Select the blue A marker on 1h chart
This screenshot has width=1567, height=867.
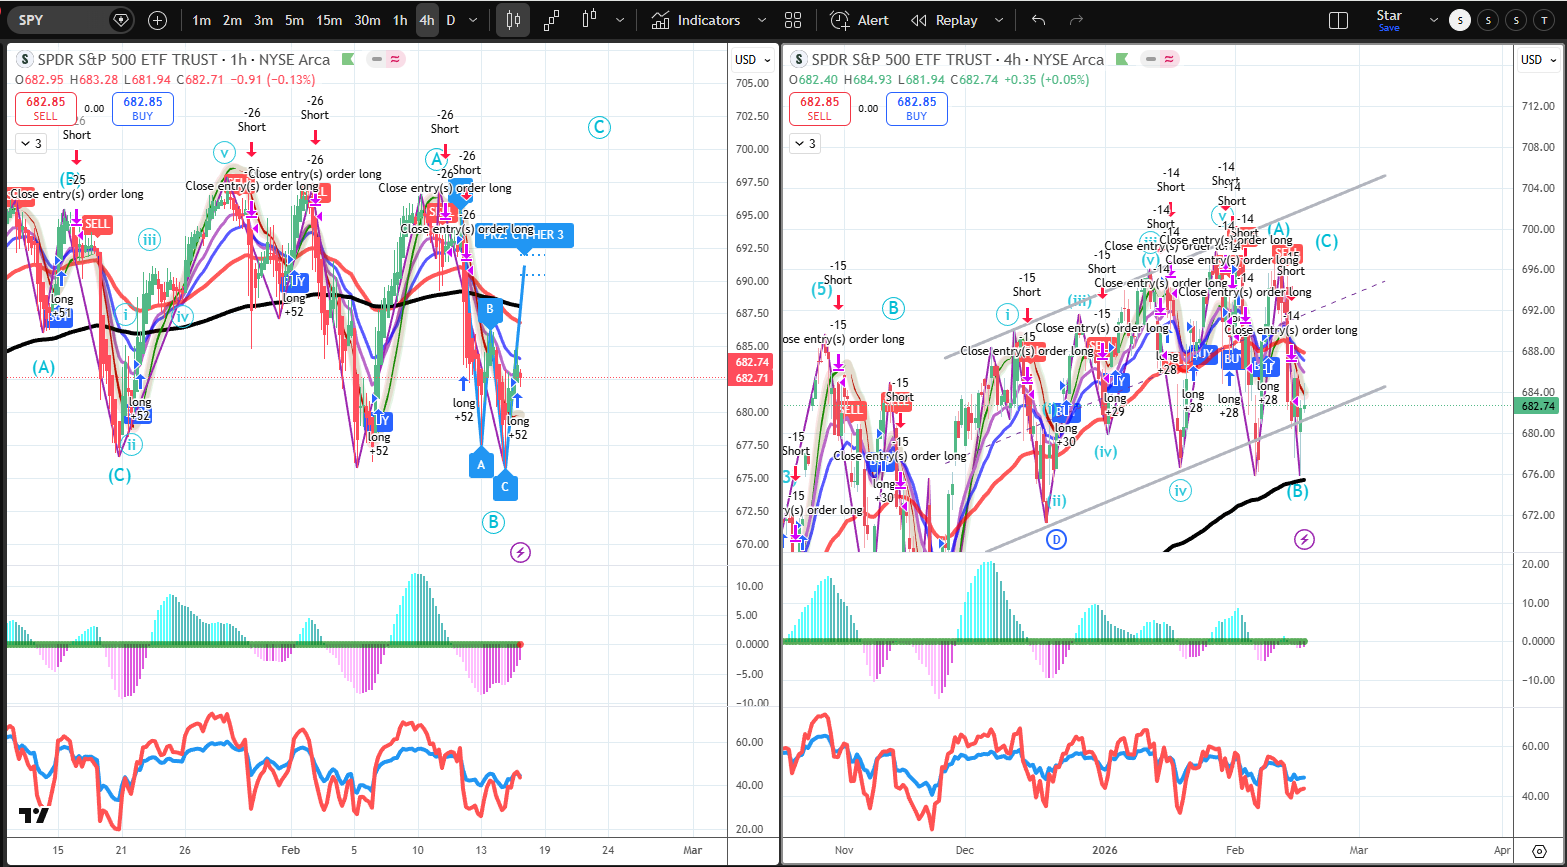(481, 464)
